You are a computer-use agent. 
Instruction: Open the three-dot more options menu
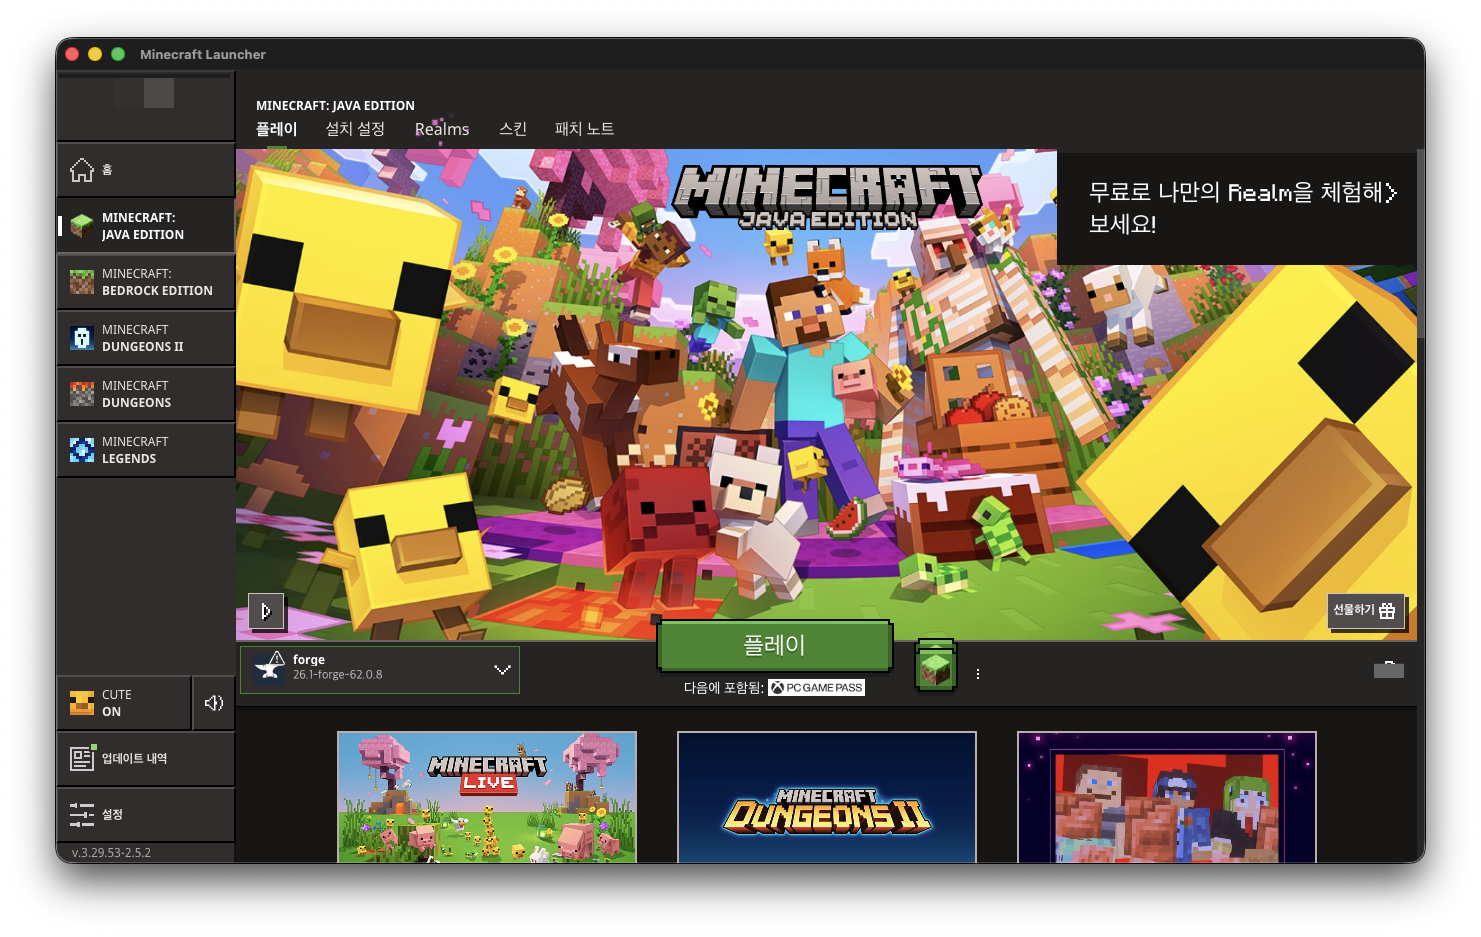click(x=978, y=674)
